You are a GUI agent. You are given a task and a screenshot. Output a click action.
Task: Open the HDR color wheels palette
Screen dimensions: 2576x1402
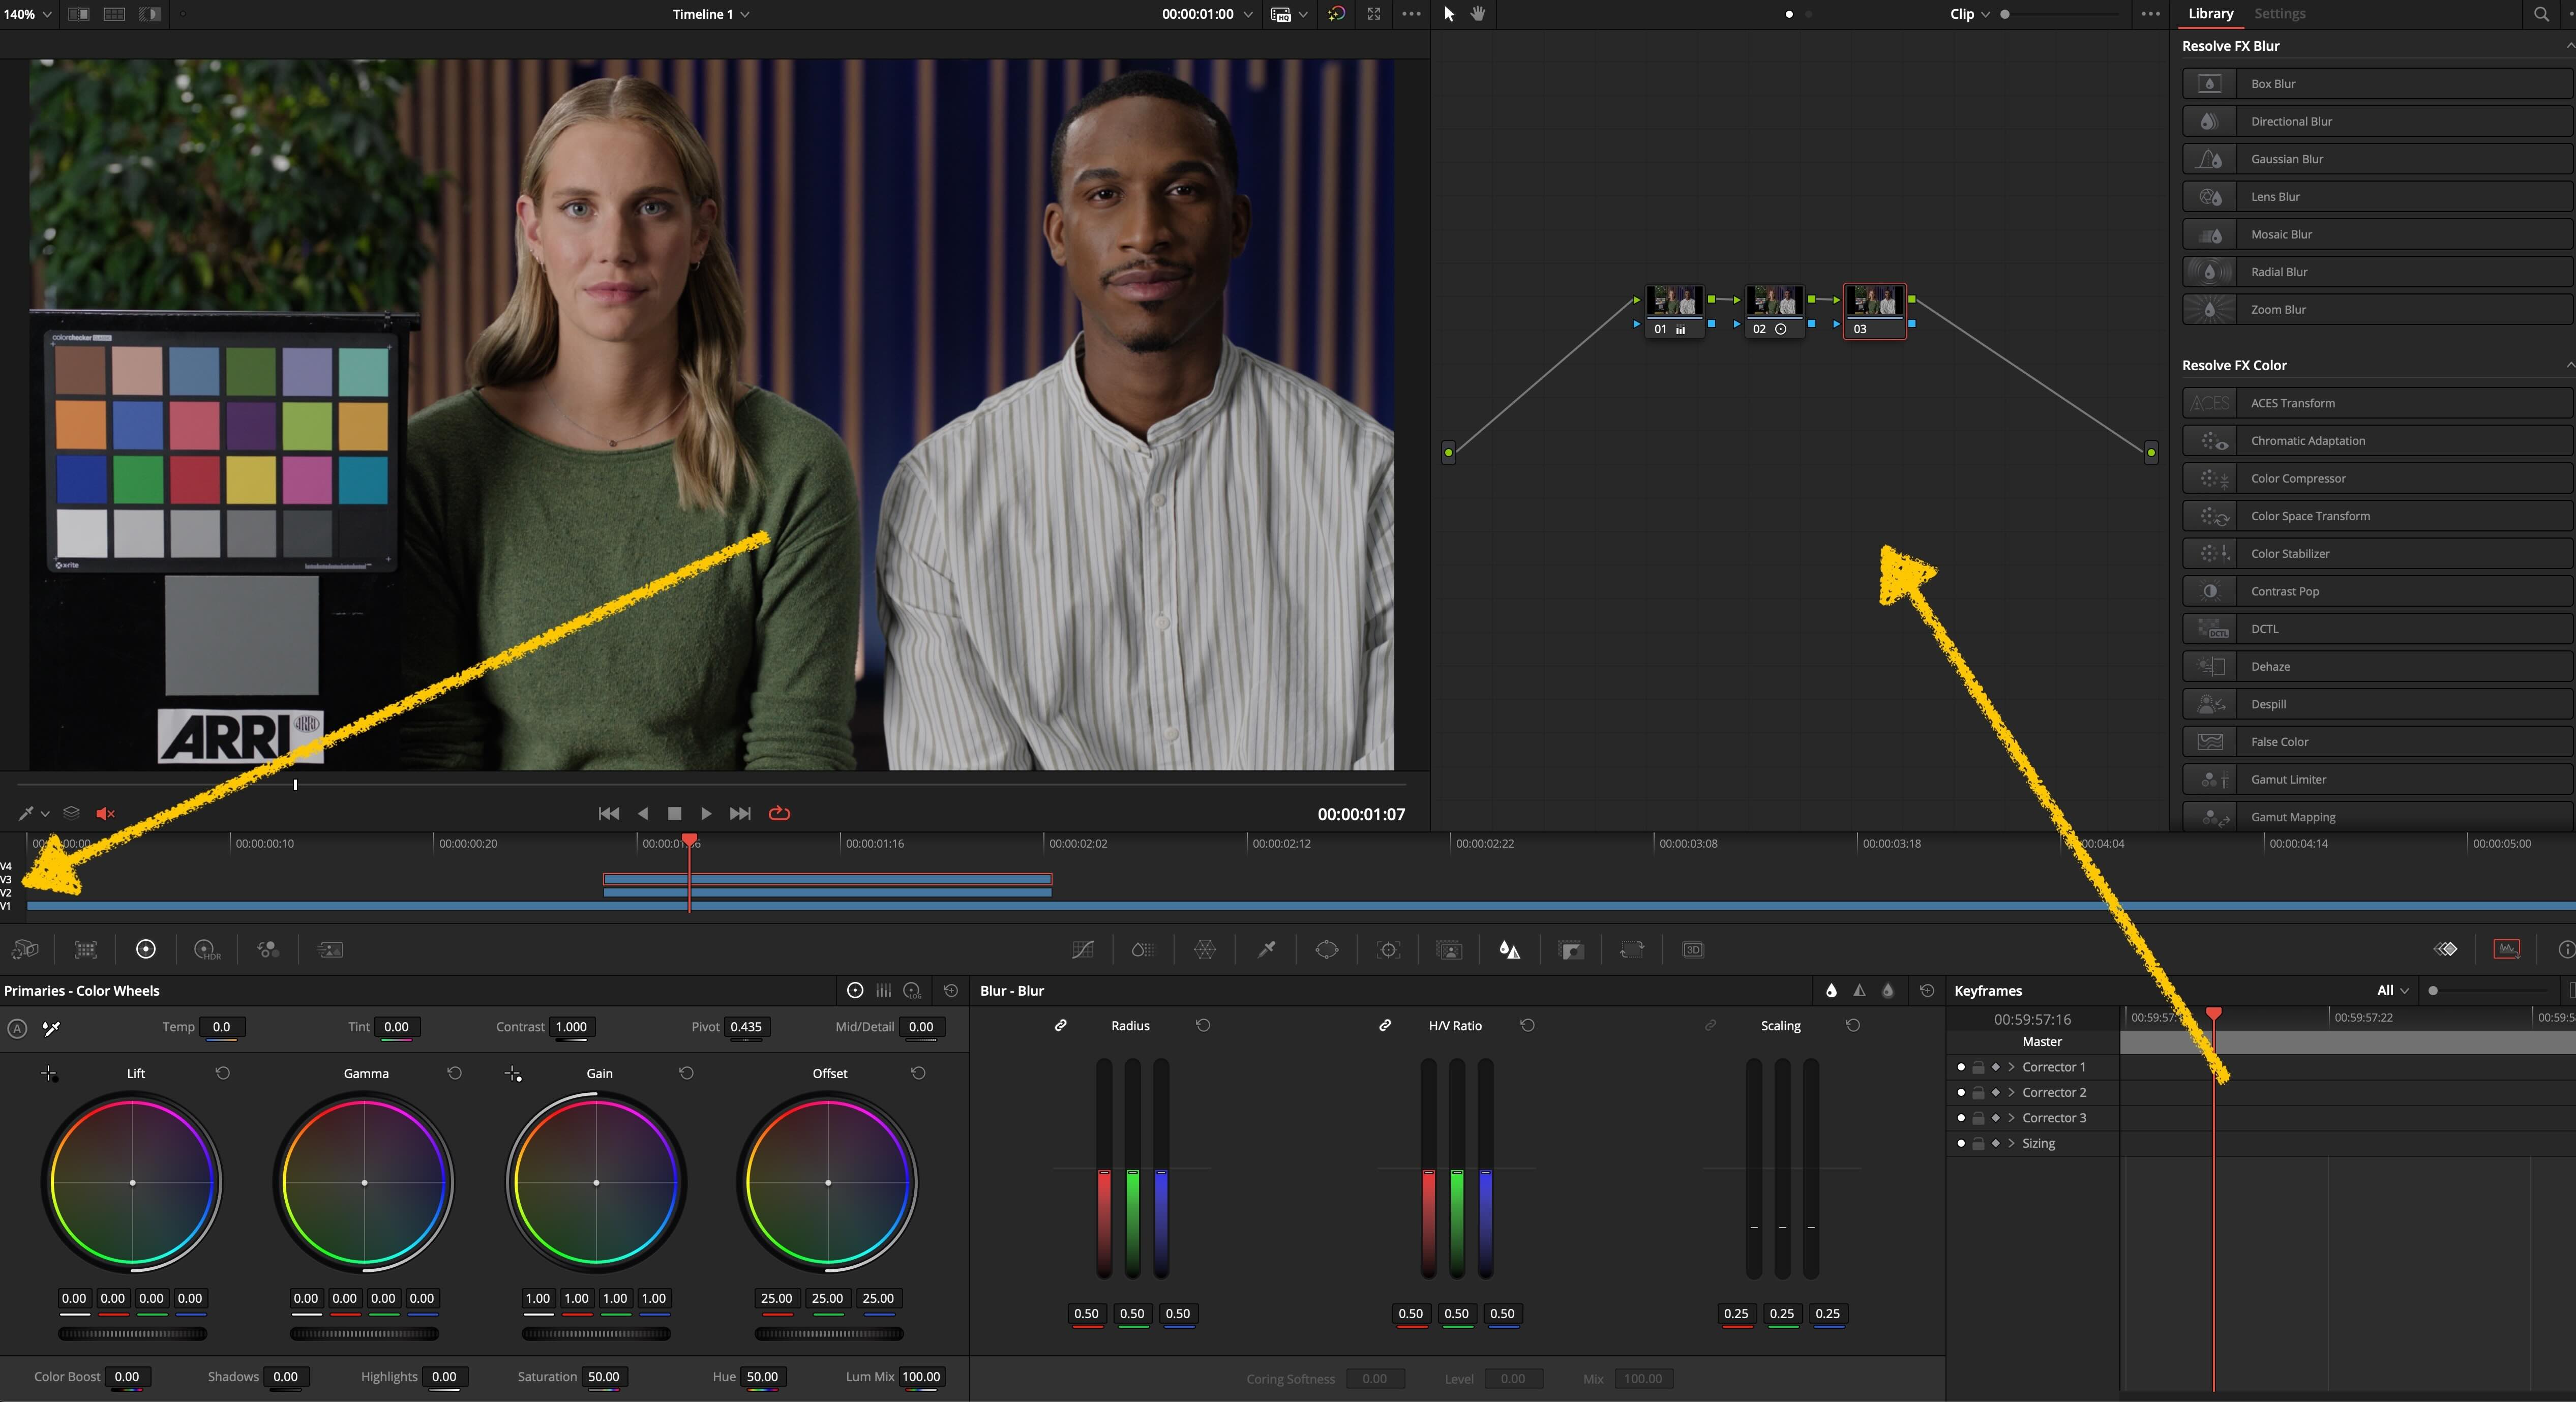click(x=207, y=949)
